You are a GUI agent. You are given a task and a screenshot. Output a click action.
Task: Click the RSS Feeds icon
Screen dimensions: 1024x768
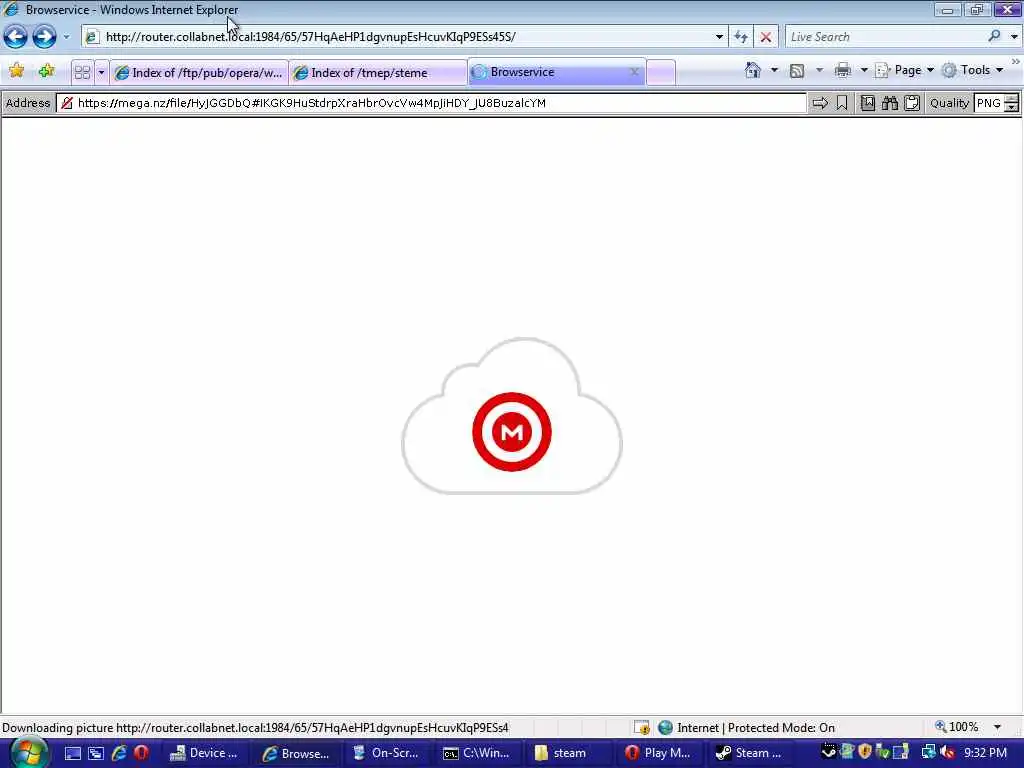click(797, 71)
